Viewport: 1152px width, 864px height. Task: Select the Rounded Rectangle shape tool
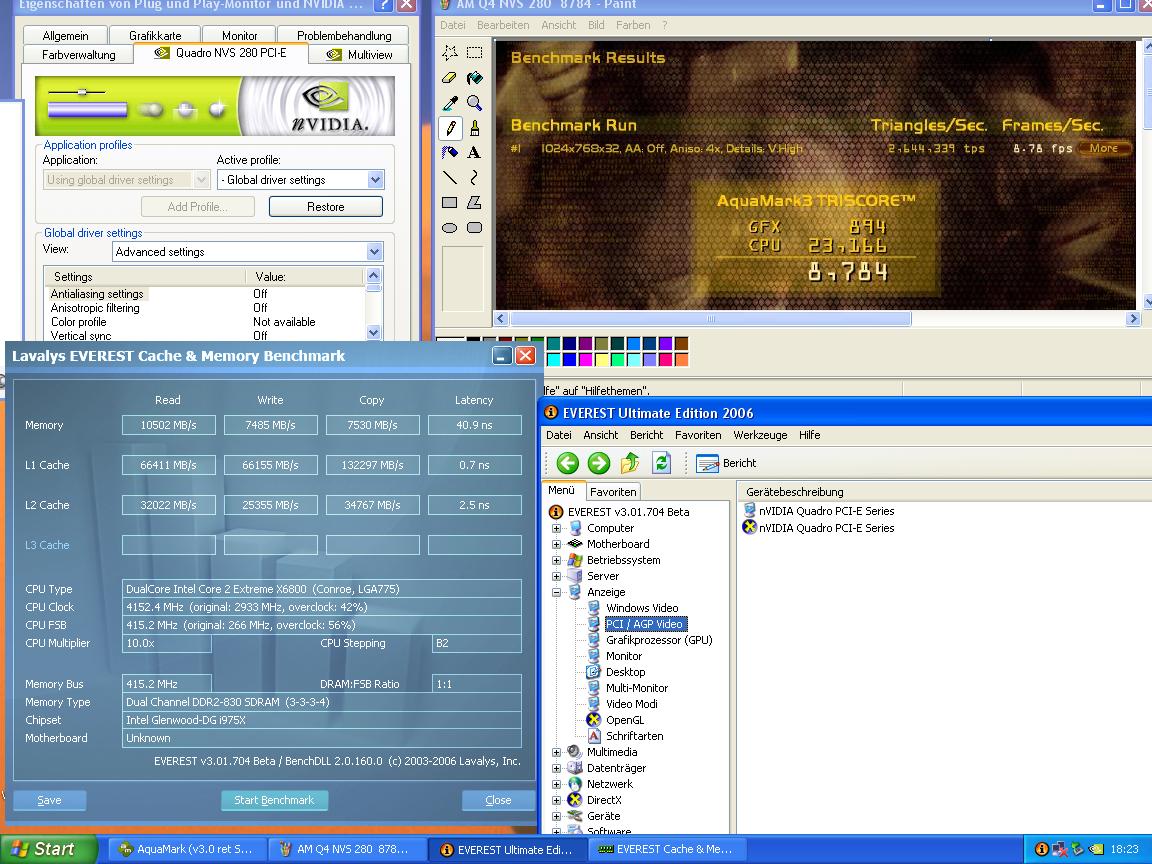pos(475,228)
